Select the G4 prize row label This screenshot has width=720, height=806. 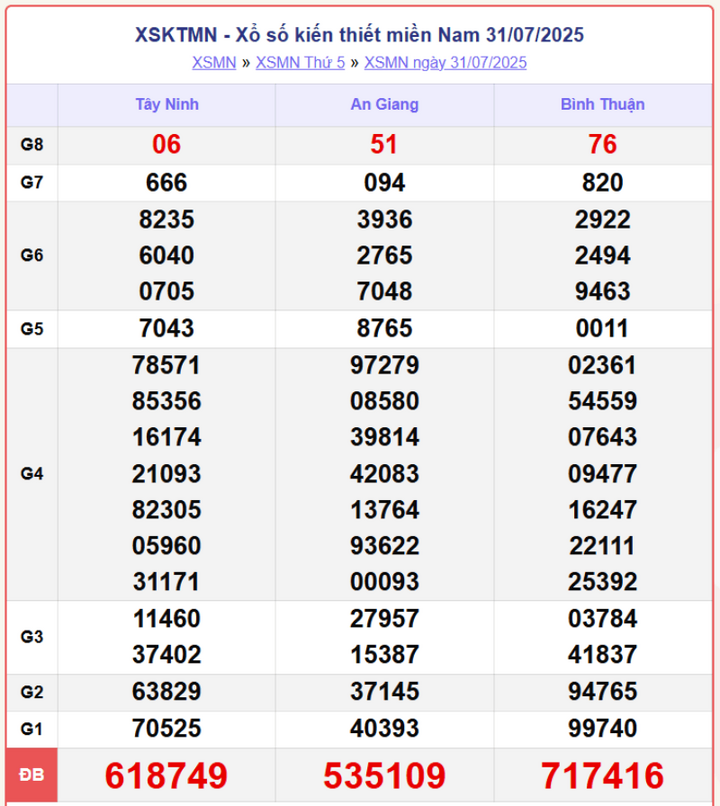(x=32, y=473)
